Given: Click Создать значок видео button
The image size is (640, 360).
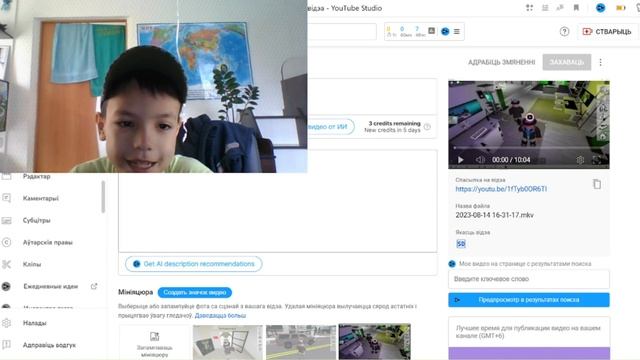Looking at the screenshot, I should (x=195, y=292).
